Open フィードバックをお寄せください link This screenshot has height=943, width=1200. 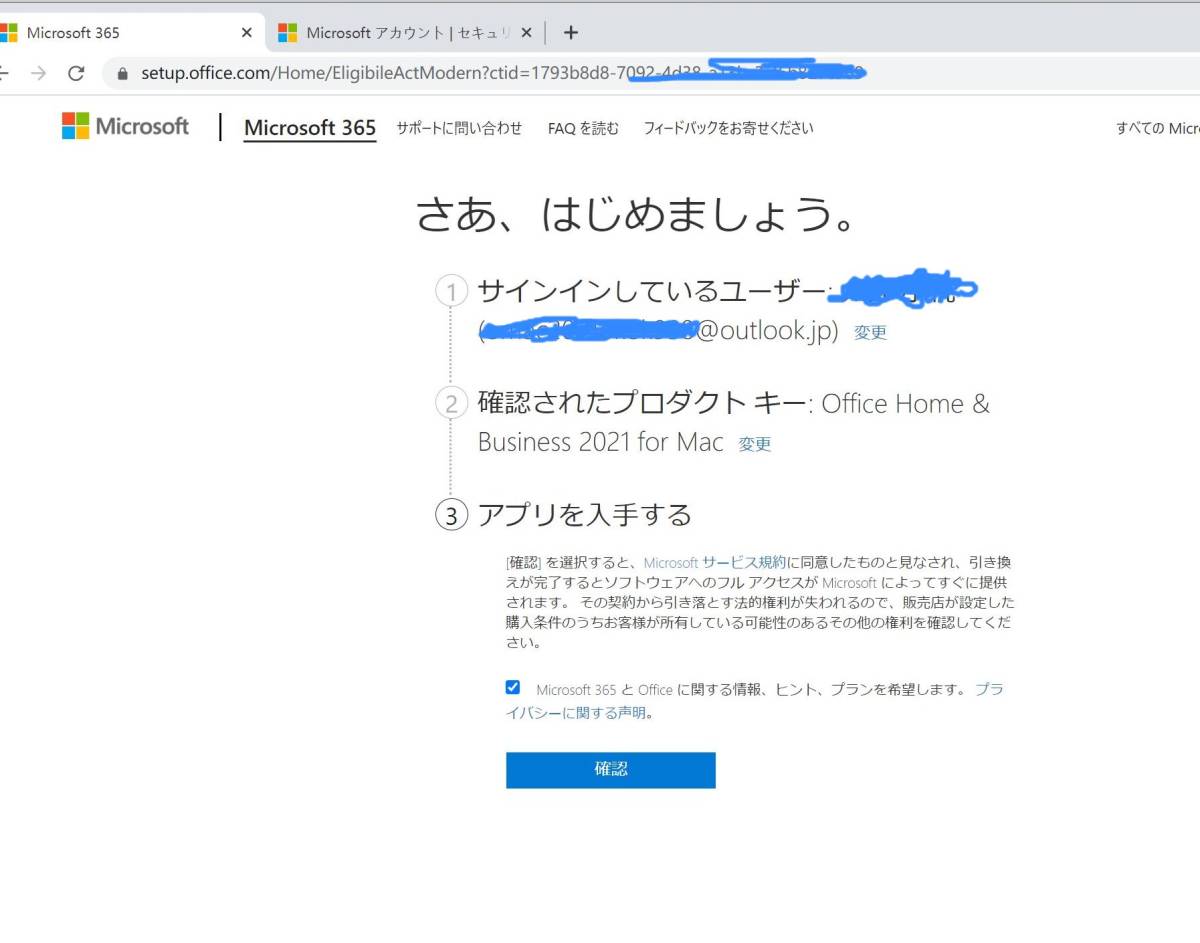point(728,128)
